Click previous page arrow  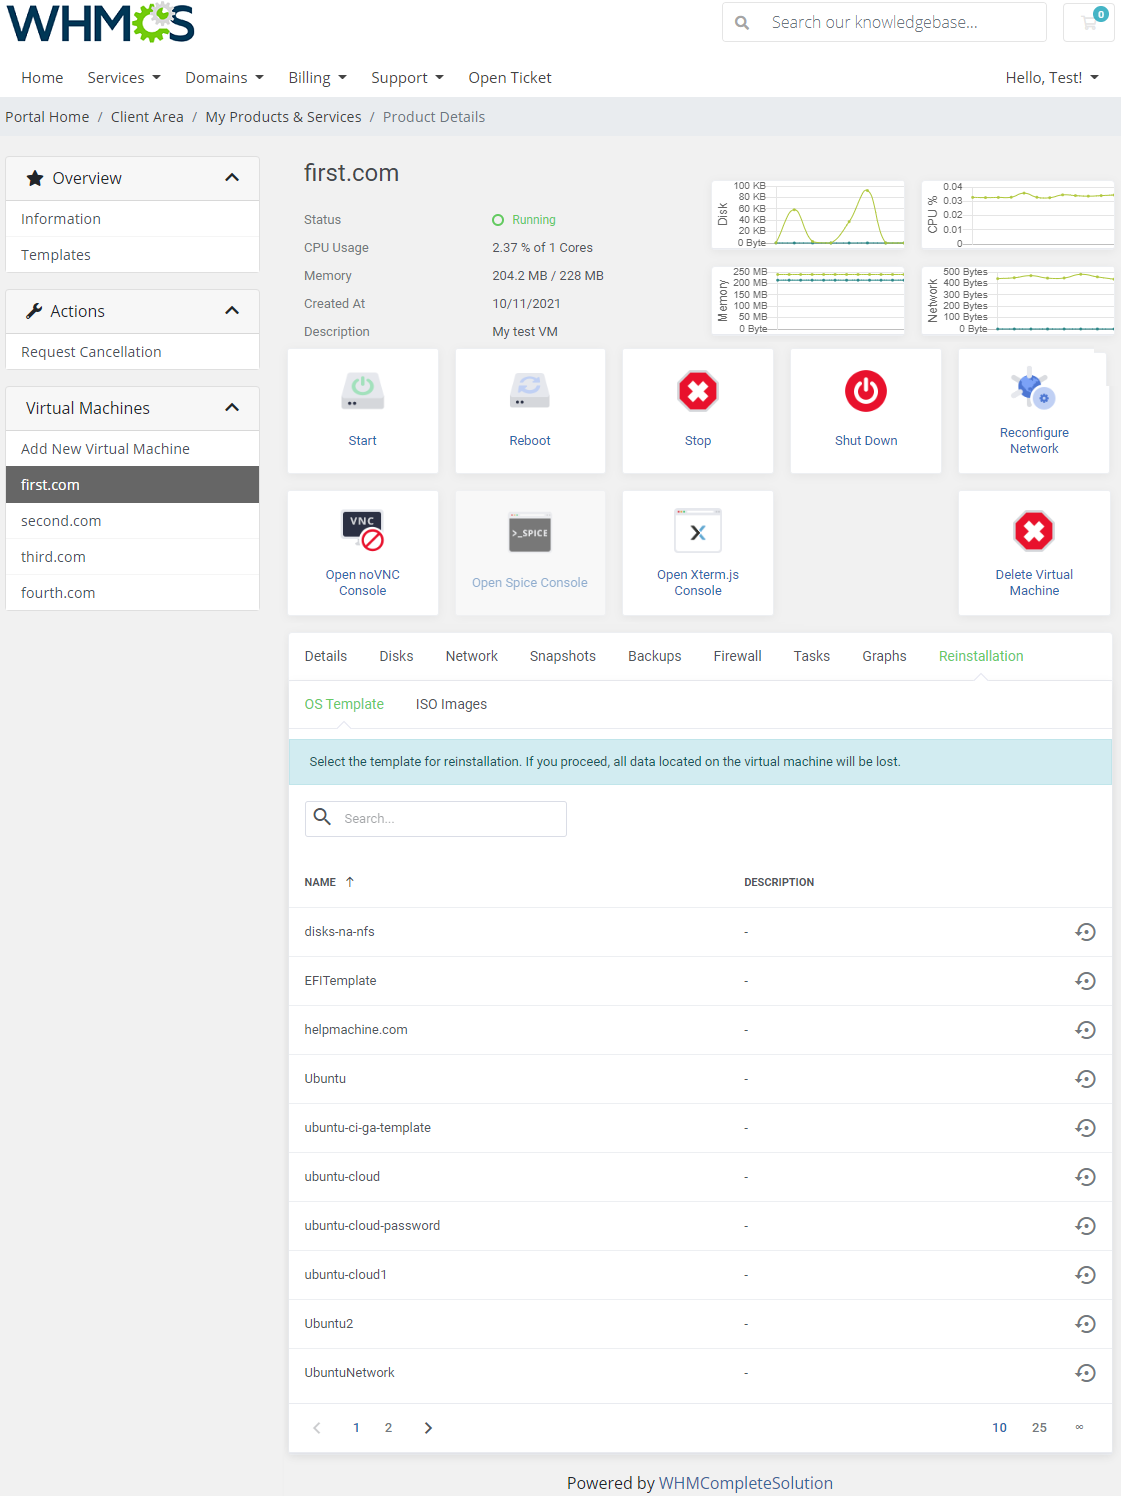[x=317, y=1428]
